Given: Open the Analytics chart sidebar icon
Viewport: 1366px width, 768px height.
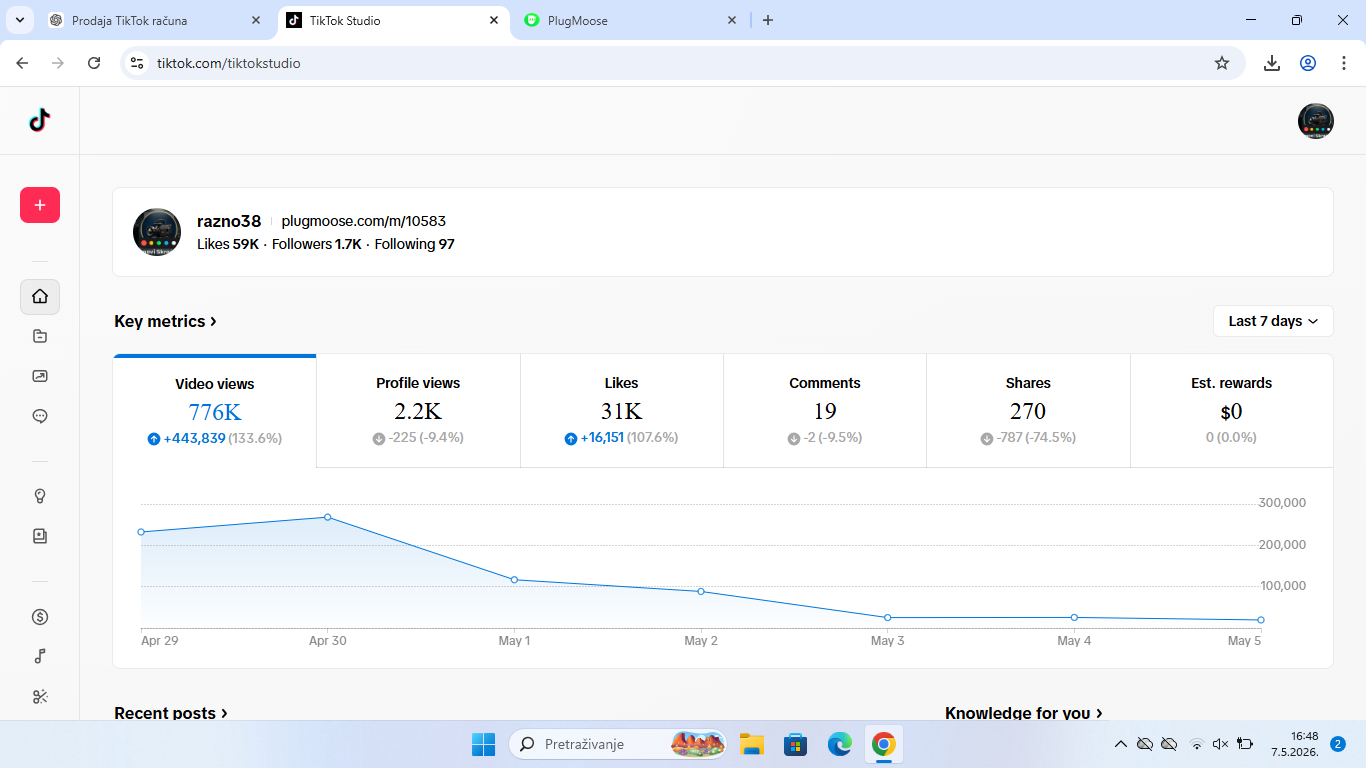Looking at the screenshot, I should (40, 376).
